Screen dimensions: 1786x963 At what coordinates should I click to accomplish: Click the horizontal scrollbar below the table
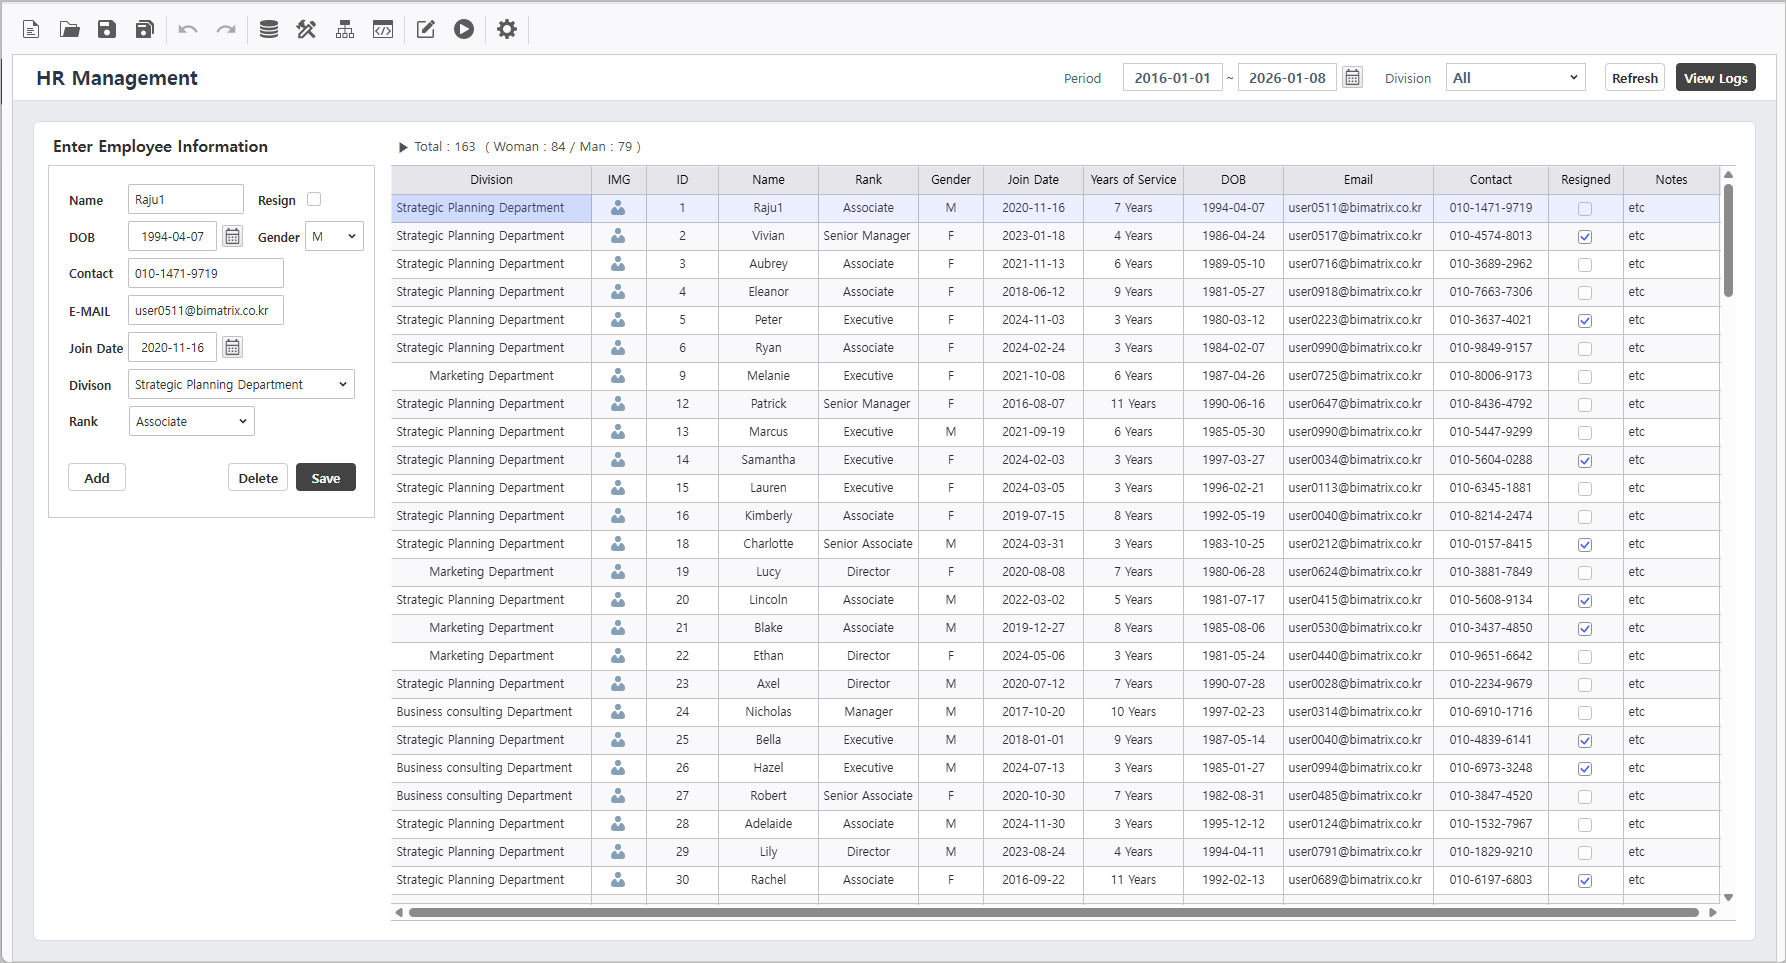click(1053, 912)
